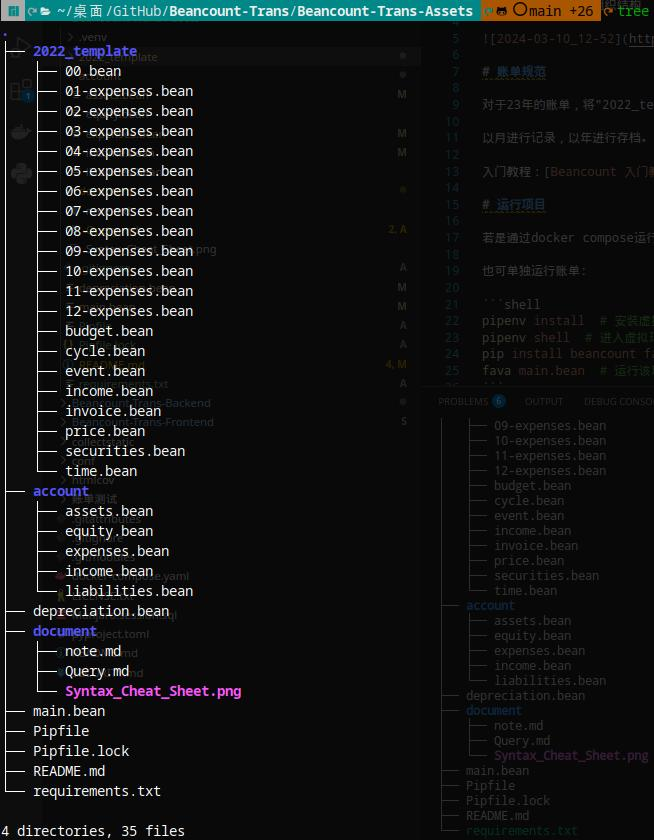Click bright README.md in front terminal
The width and height of the screenshot is (654, 840).
click(69, 771)
